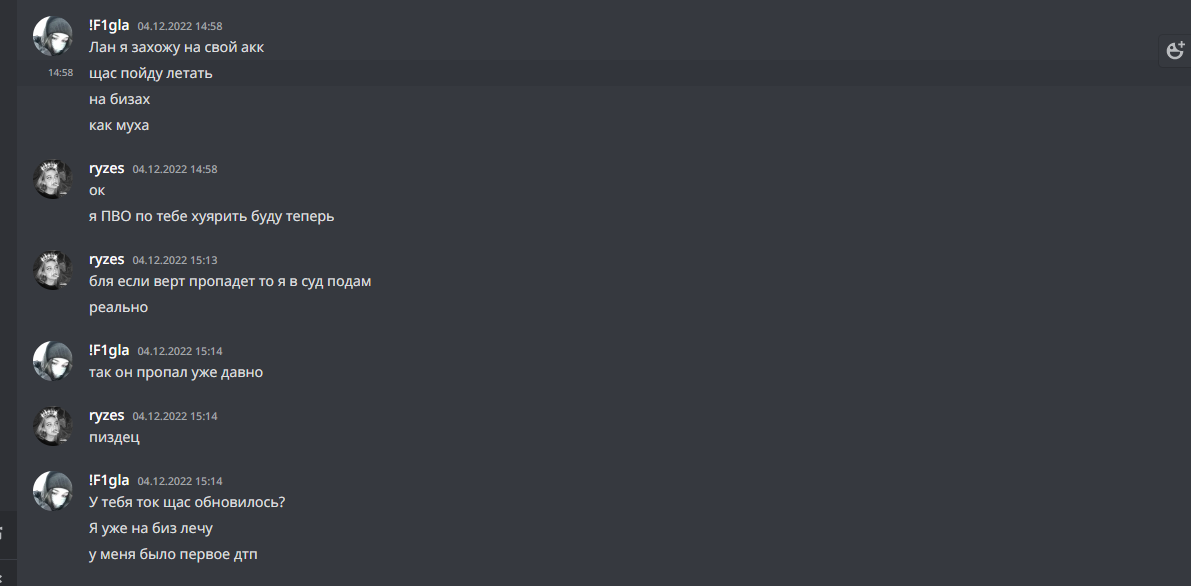The height and width of the screenshot is (586, 1191).
Task: Click username !F1gla above "Лан я захожу на свой акк"
Action: [x=109, y=25]
